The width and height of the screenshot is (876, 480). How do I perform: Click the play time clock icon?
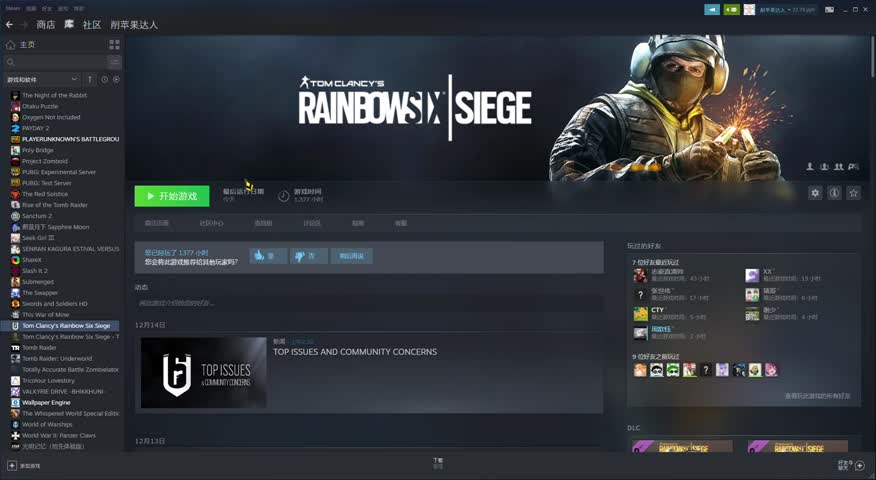pos(284,196)
